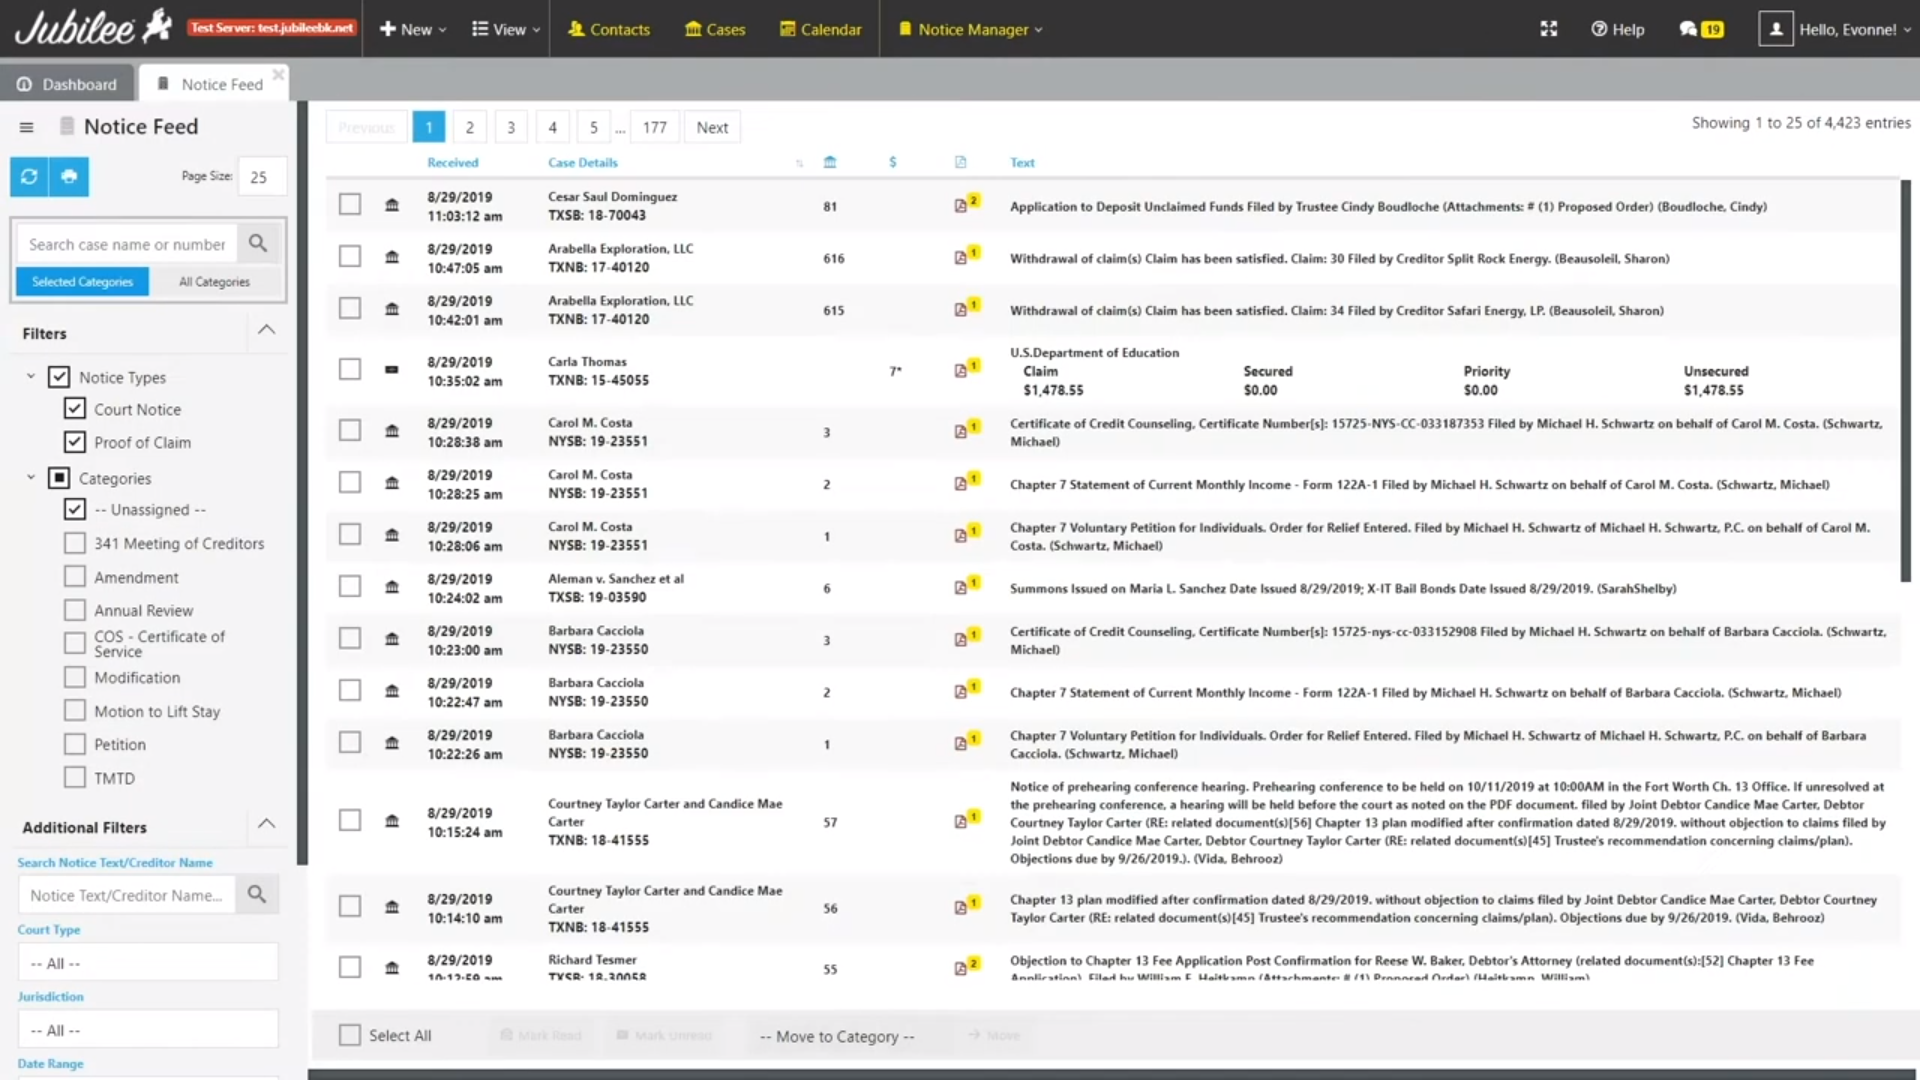
Task: Enable the 341 Meeting of Creditors category
Action: (x=75, y=543)
